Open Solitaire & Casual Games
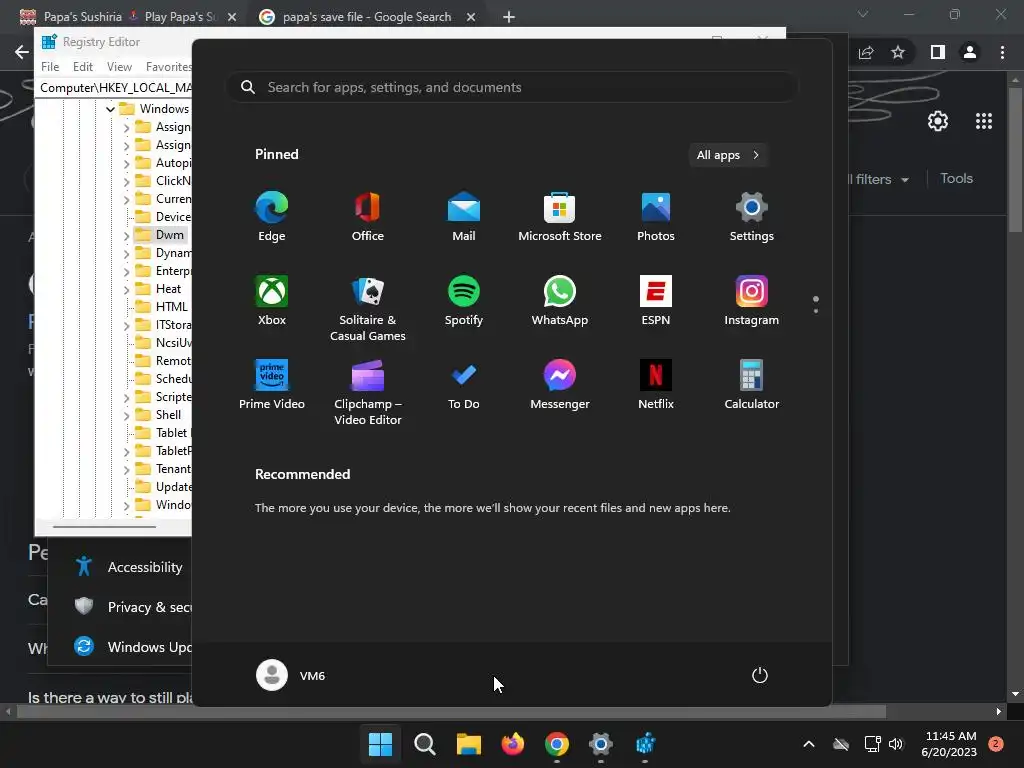The image size is (1024, 768). [x=368, y=309]
